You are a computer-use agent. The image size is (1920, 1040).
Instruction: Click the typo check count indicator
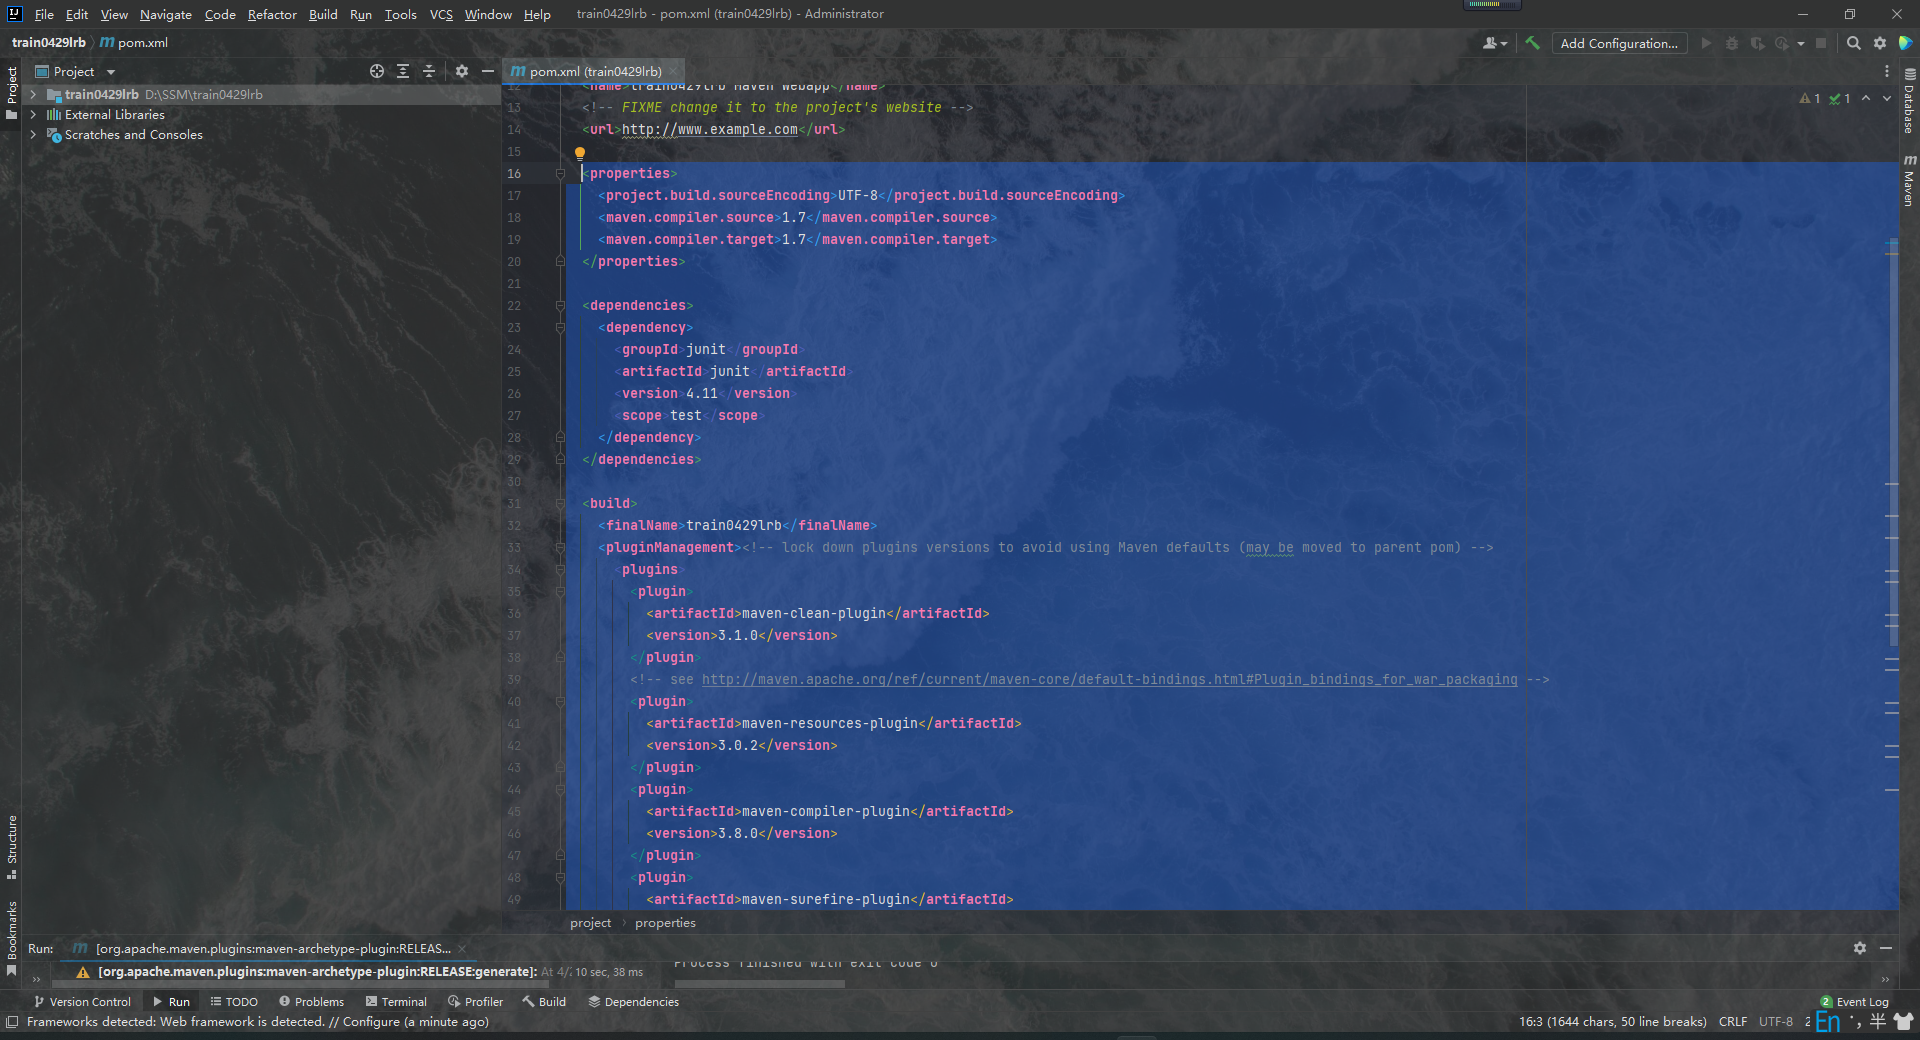coord(1840,98)
